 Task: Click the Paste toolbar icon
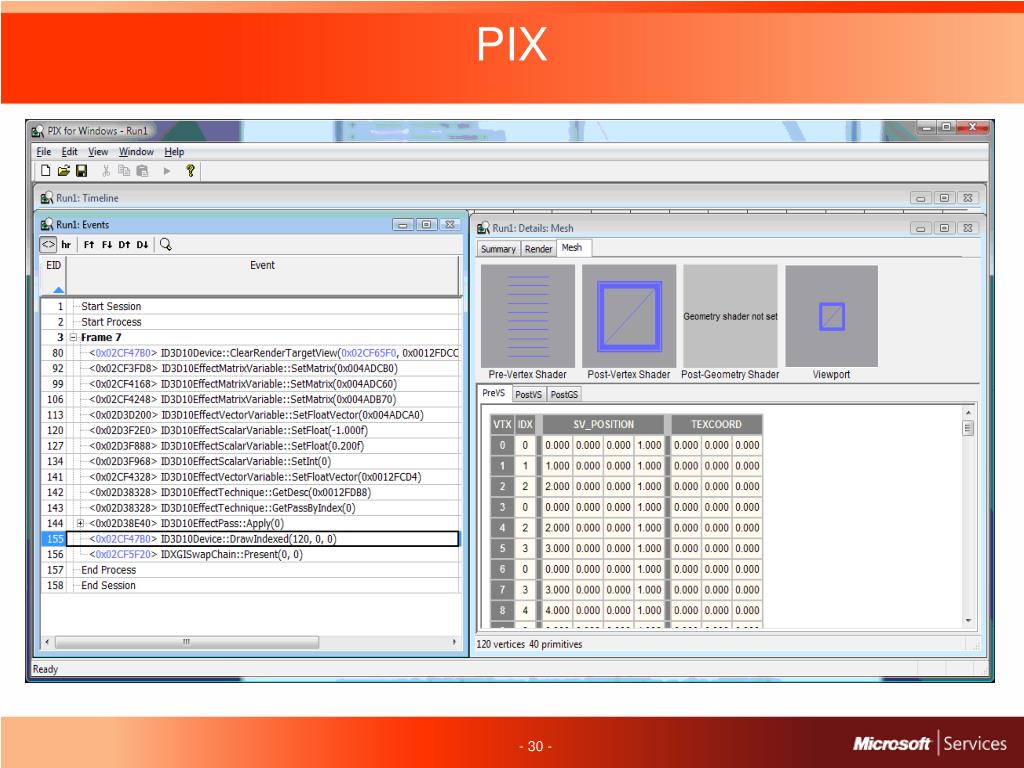pyautogui.click(x=142, y=171)
